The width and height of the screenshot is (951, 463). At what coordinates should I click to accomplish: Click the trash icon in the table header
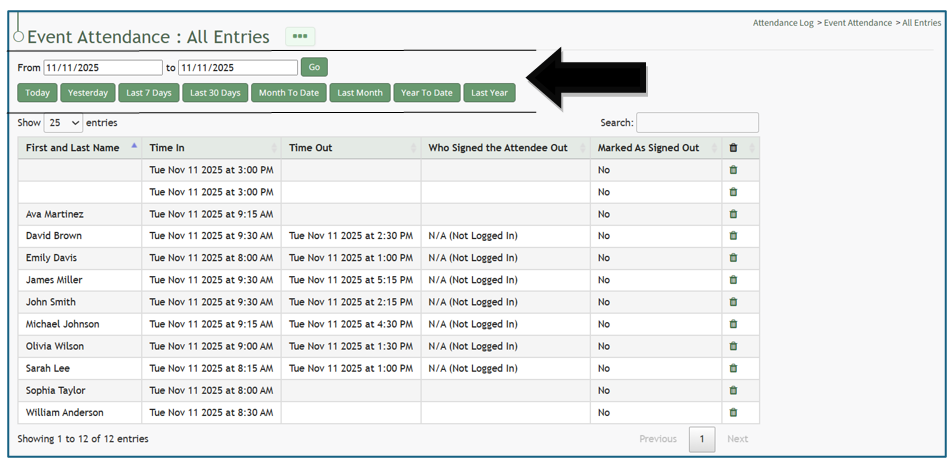tap(733, 148)
